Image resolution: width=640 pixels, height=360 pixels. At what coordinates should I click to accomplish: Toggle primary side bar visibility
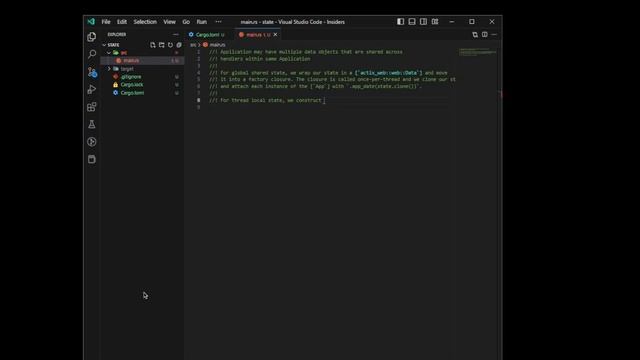[400, 22]
